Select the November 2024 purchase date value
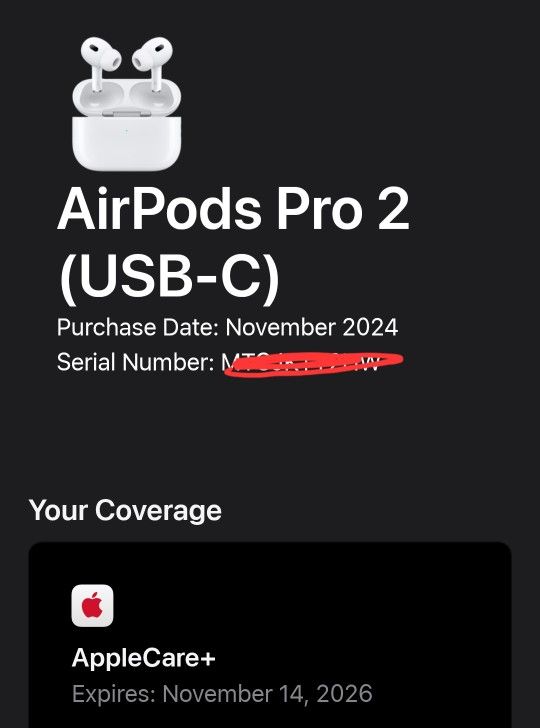Image resolution: width=540 pixels, height=728 pixels. (312, 327)
